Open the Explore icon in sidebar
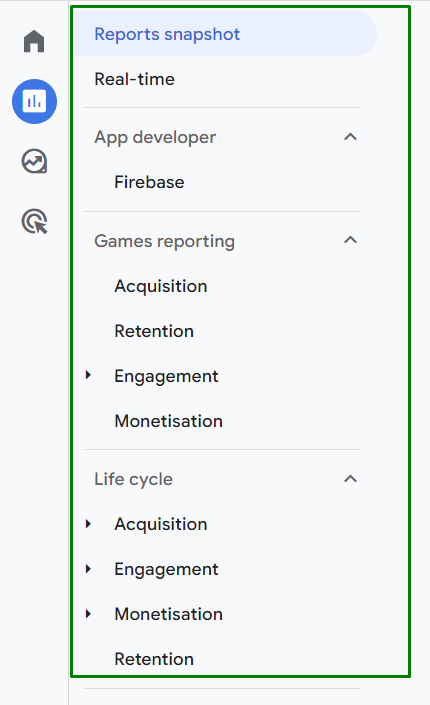Image resolution: width=430 pixels, height=705 pixels. 35,161
